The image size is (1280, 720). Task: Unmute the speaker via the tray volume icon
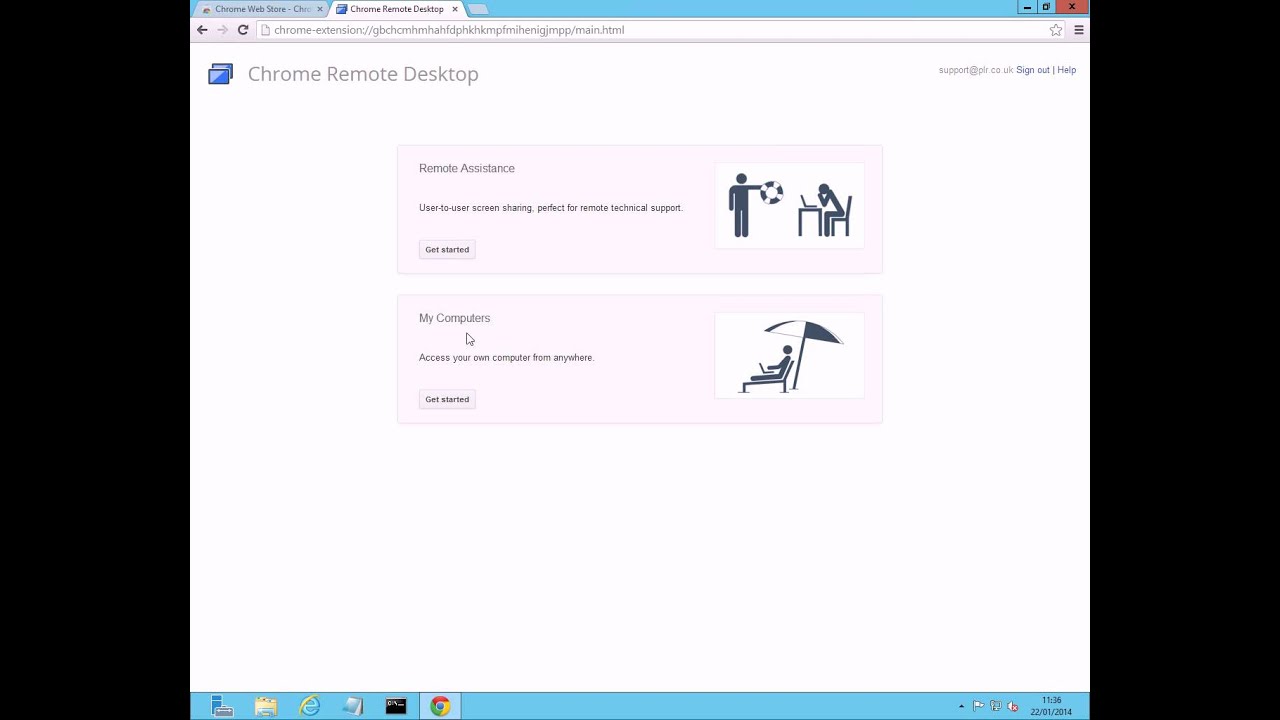click(x=1012, y=706)
